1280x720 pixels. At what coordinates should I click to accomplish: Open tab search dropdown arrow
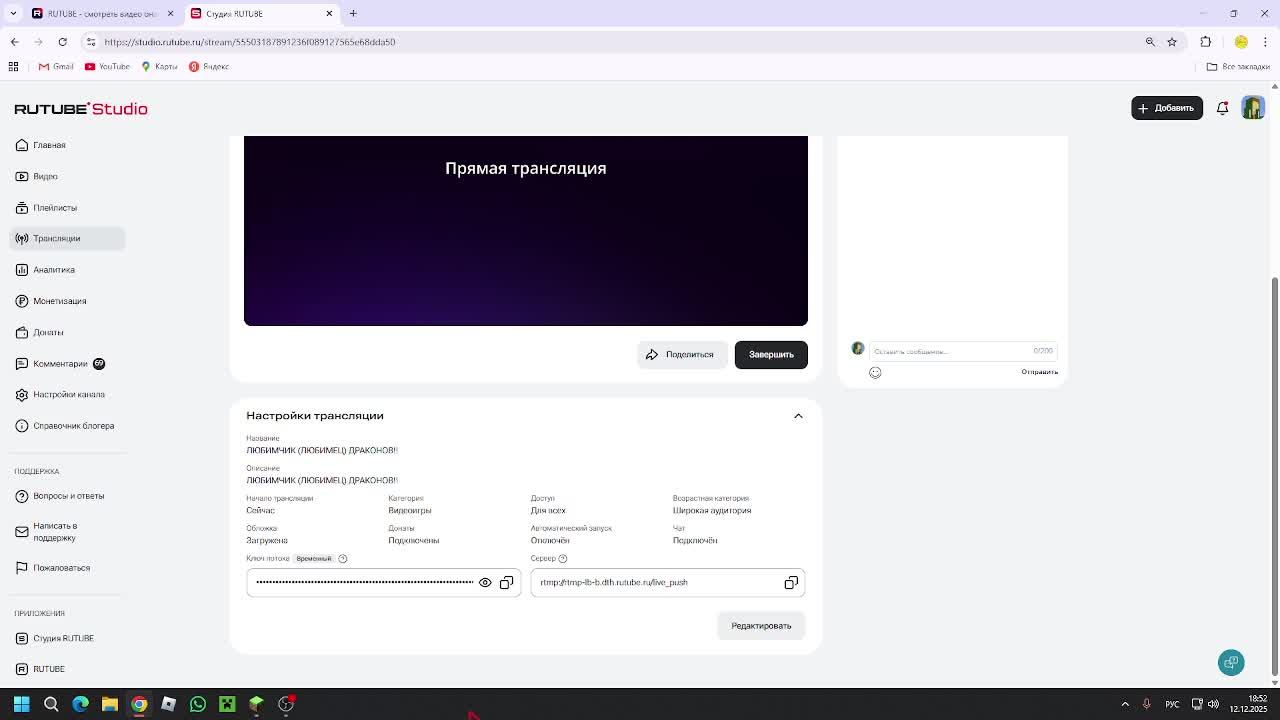(x=13, y=13)
